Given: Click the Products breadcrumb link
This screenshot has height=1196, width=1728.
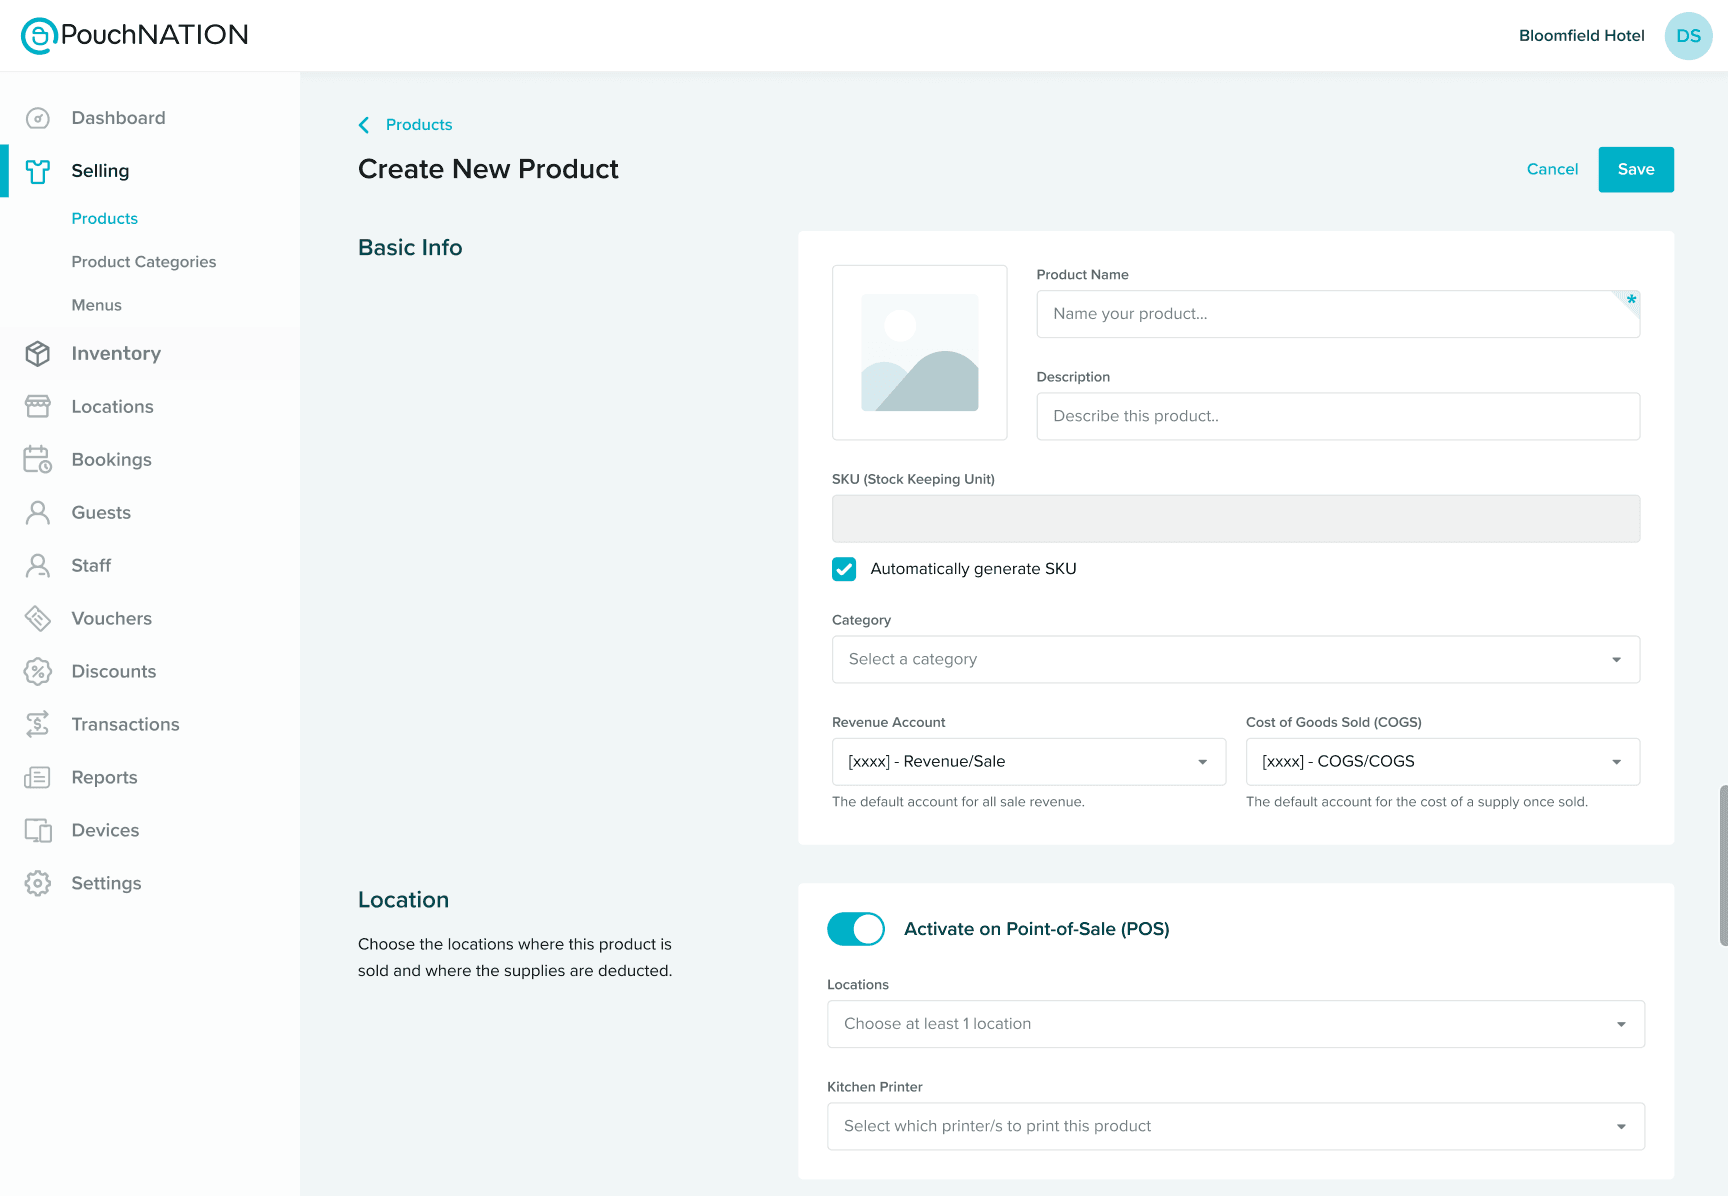Looking at the screenshot, I should tap(418, 124).
